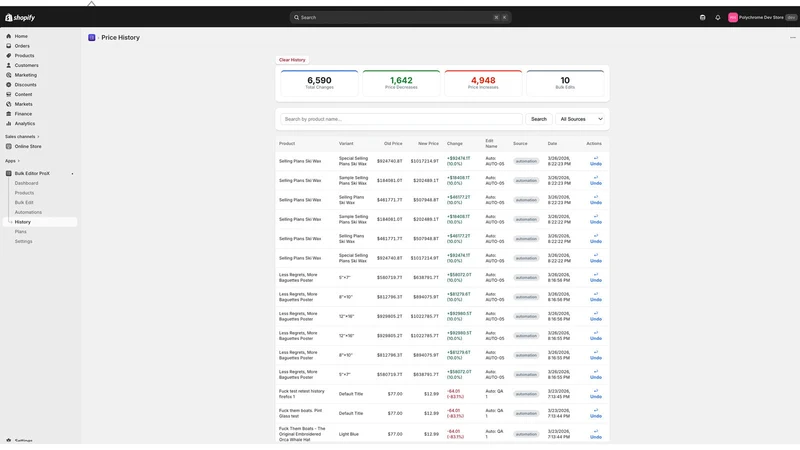Viewport: 800px width, 450px height.
Task: Click the Bulk Editor ProX app icon
Action: pyautogui.click(x=9, y=173)
